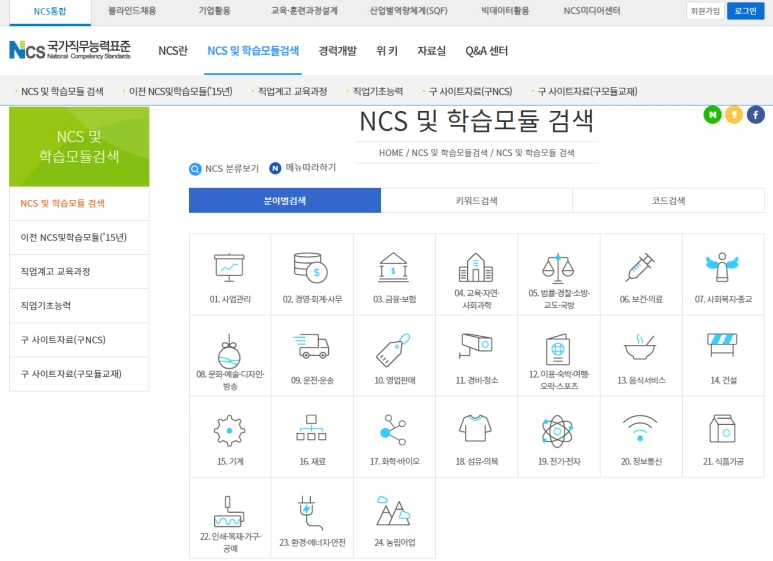
Task: Open the 01. 사업관리 category icon
Action: [229, 268]
